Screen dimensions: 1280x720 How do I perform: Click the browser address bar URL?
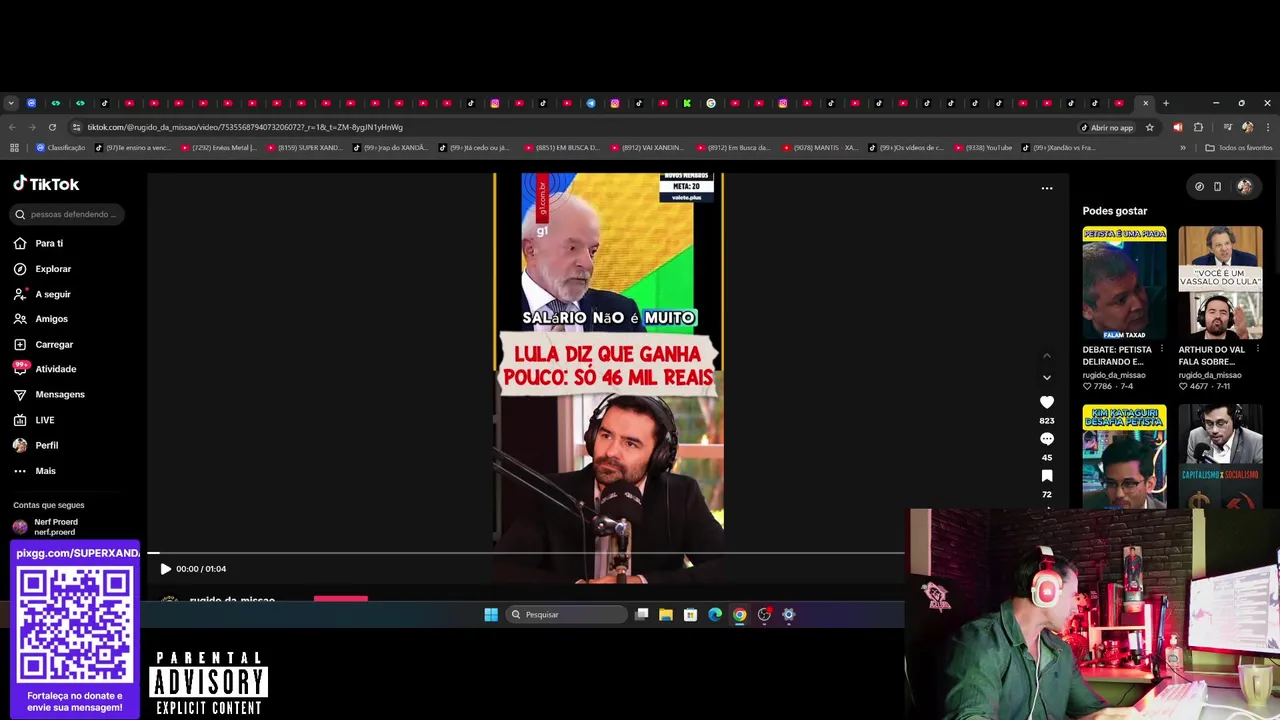pos(245,127)
